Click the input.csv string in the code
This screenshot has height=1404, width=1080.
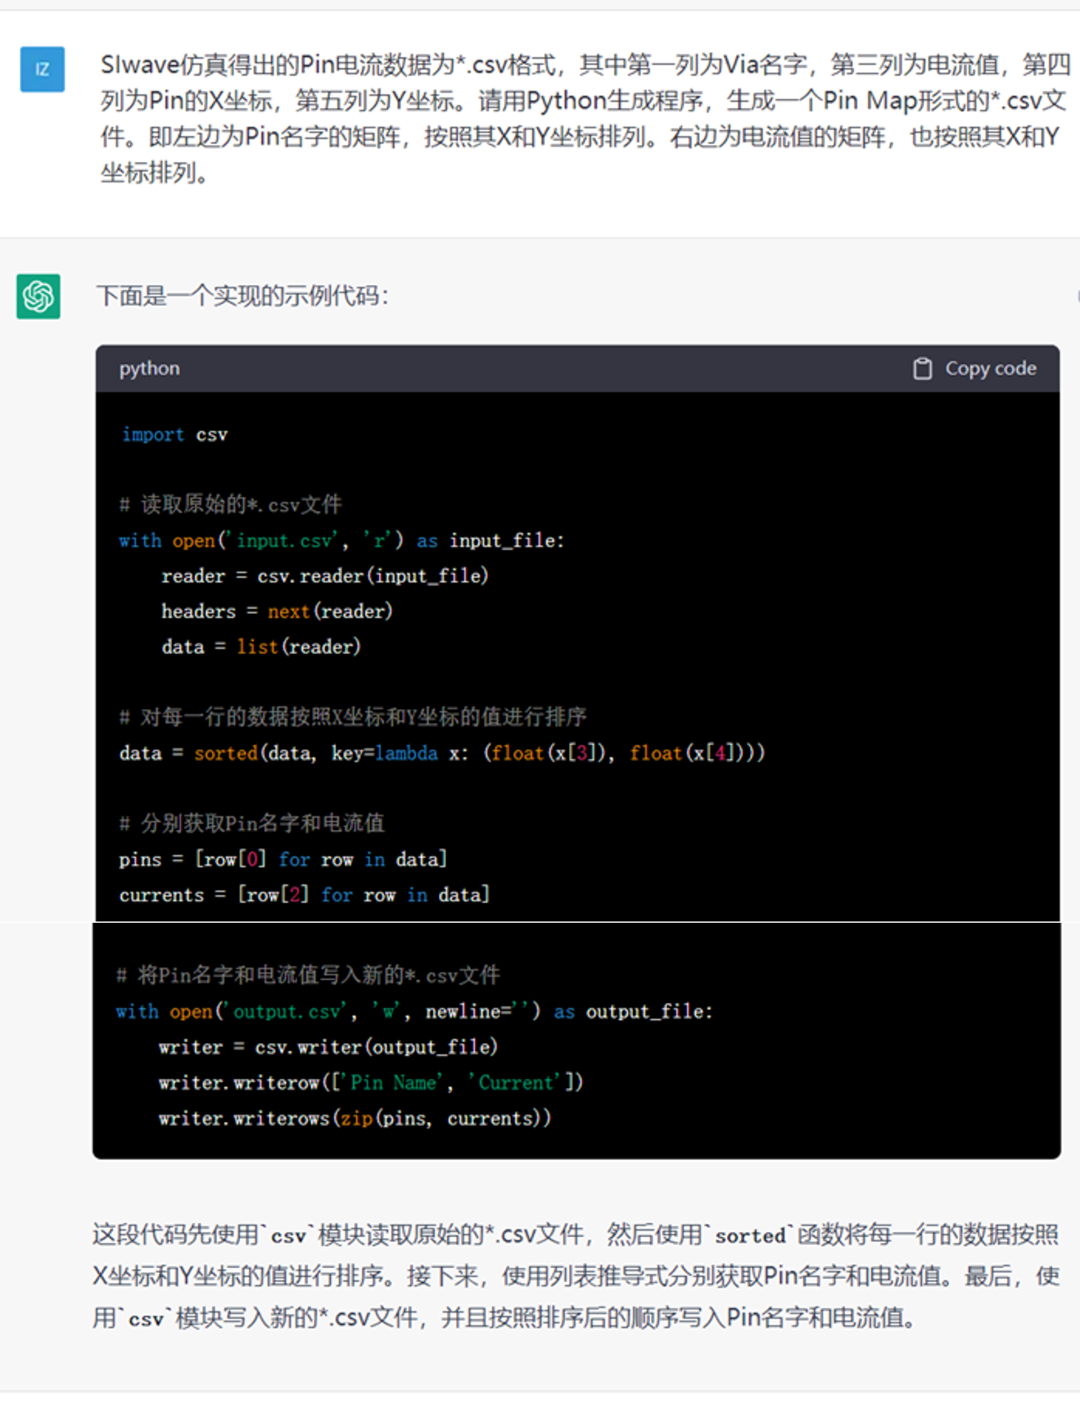click(x=283, y=540)
